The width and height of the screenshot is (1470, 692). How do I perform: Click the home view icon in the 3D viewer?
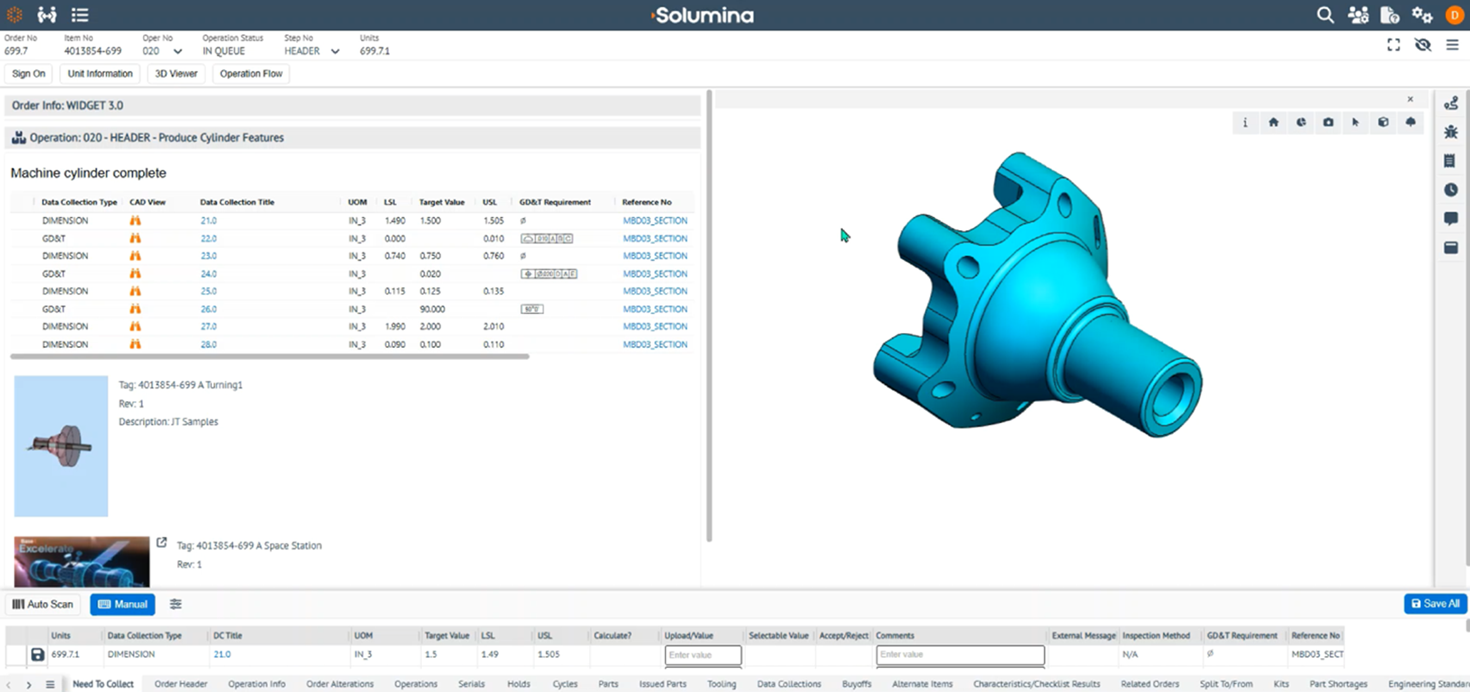click(x=1274, y=122)
